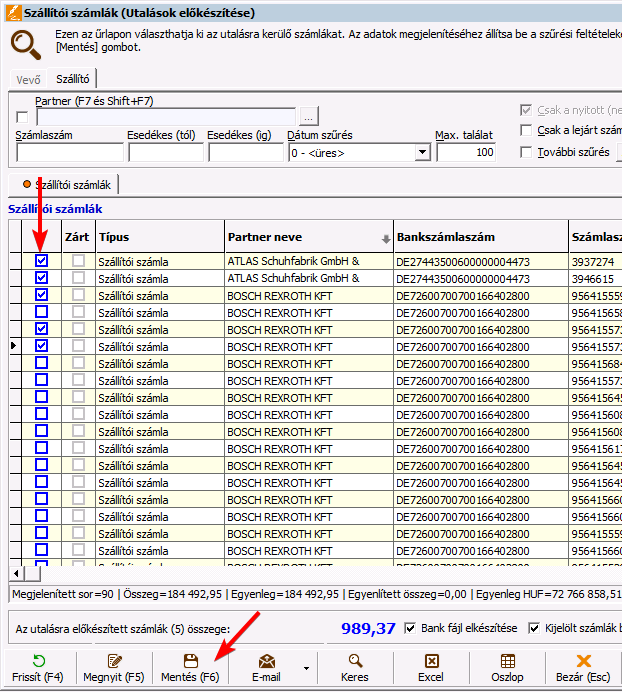Close the form with Bezár (Esc)

[584, 661]
